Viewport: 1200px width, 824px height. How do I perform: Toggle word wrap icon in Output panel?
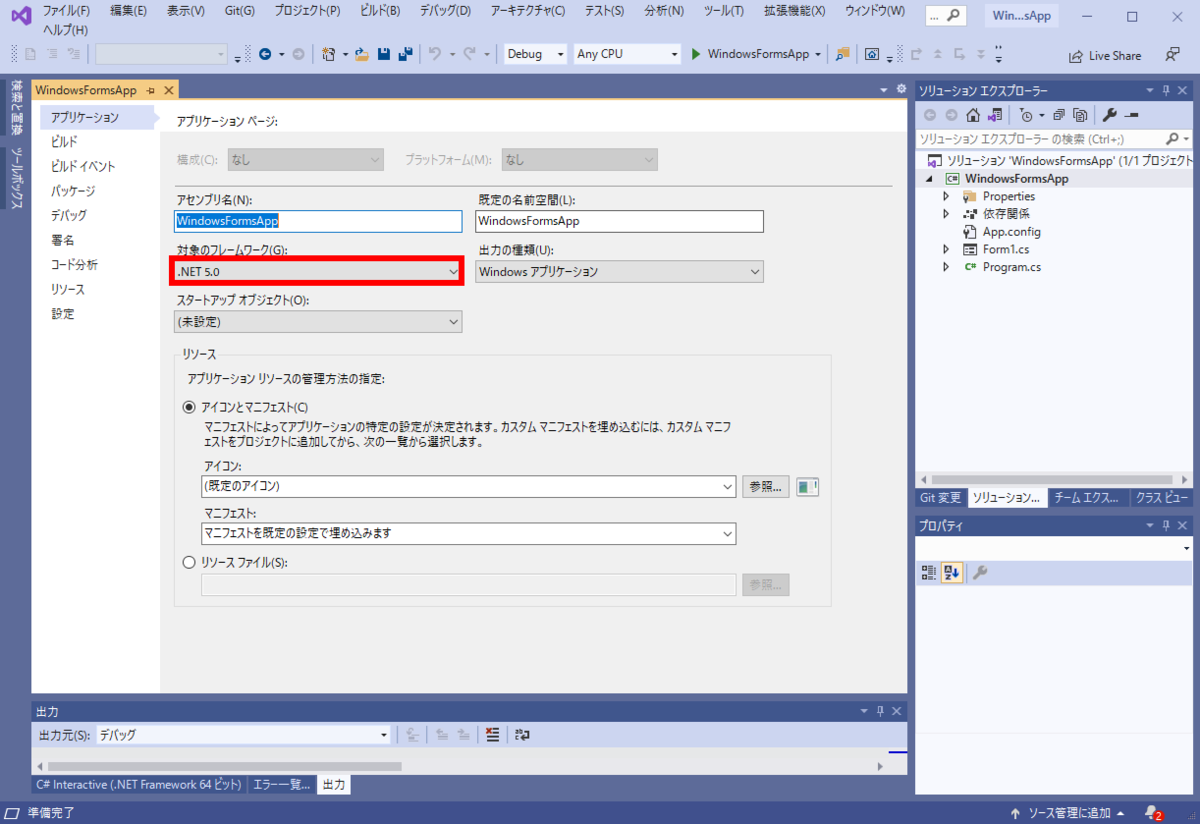(x=522, y=735)
